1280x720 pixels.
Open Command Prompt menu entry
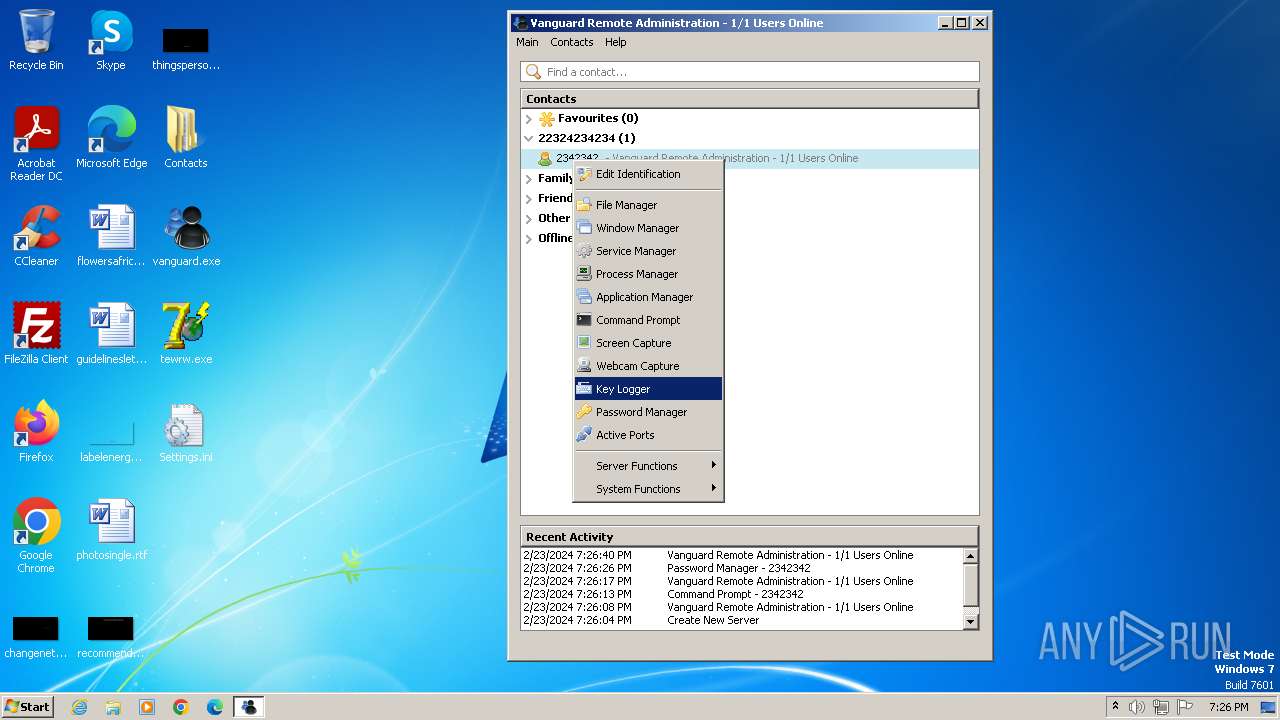click(x=648, y=320)
